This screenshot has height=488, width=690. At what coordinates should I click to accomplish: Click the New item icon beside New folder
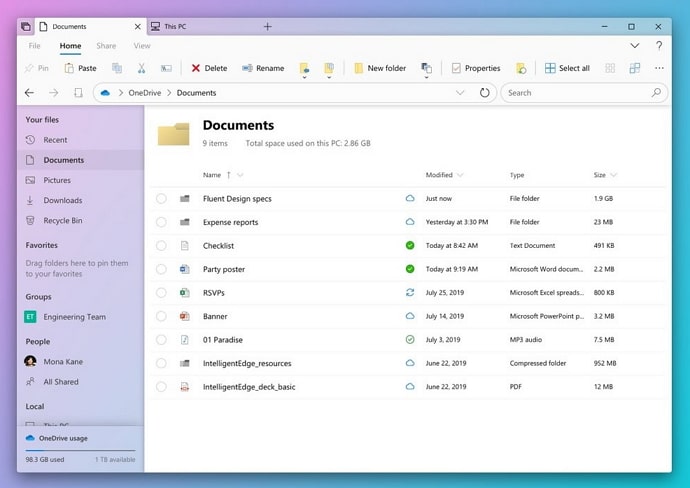click(x=426, y=68)
